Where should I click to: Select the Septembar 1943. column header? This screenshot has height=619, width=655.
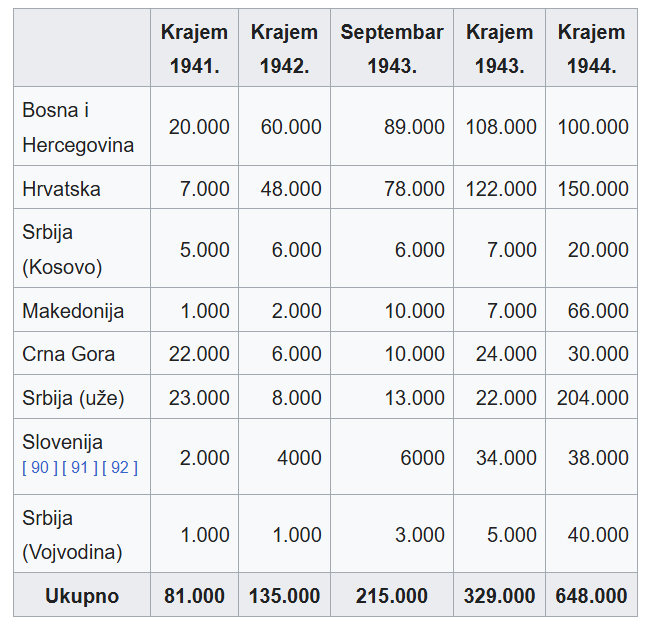391,49
